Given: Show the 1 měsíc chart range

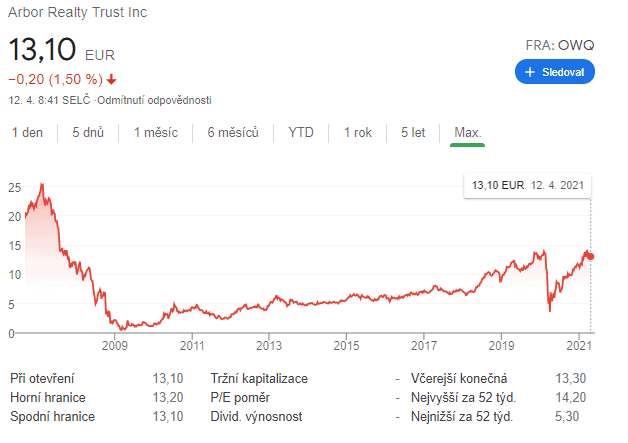Looking at the screenshot, I should [x=155, y=132].
